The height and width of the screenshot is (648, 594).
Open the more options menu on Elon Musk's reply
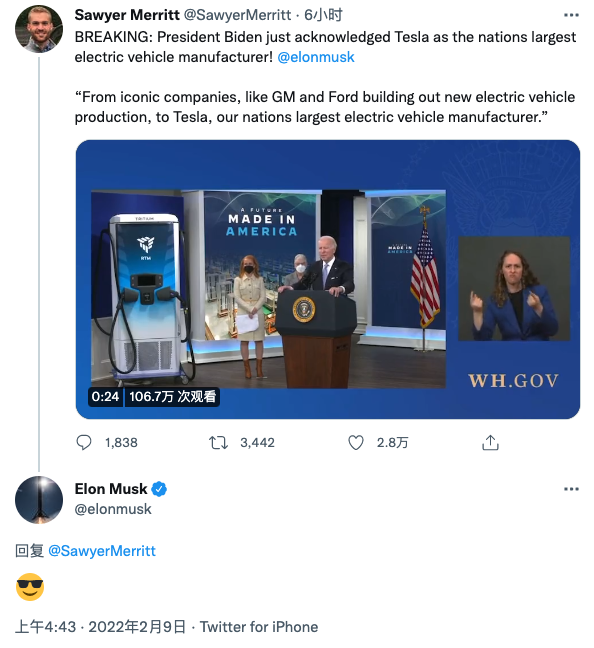[x=571, y=489]
